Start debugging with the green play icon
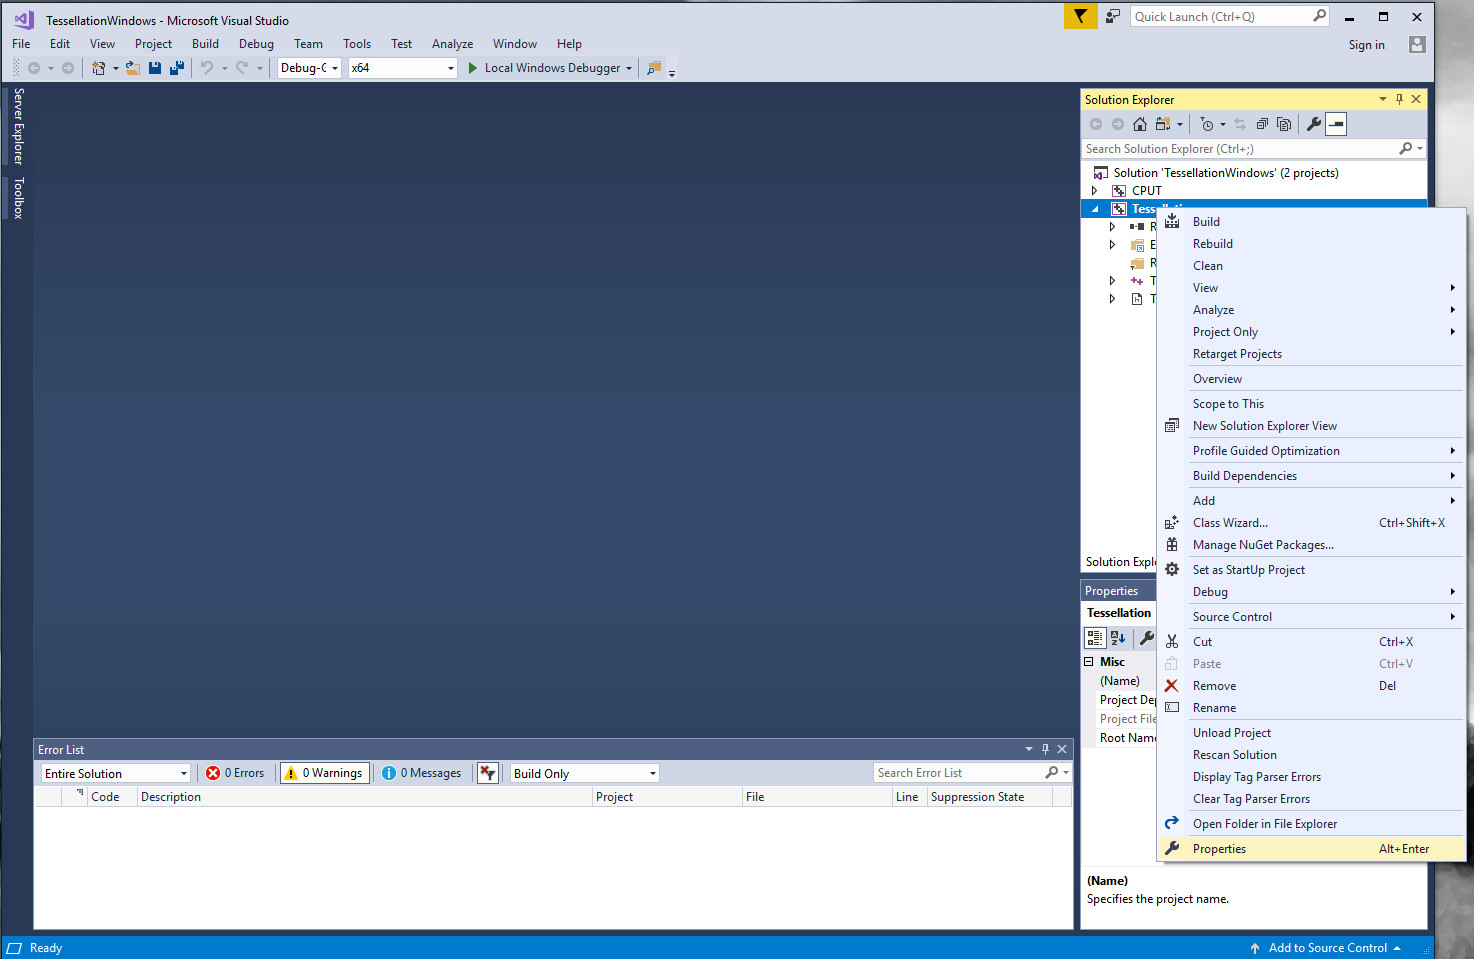Screen dimensions: 1474x959 (x=473, y=68)
